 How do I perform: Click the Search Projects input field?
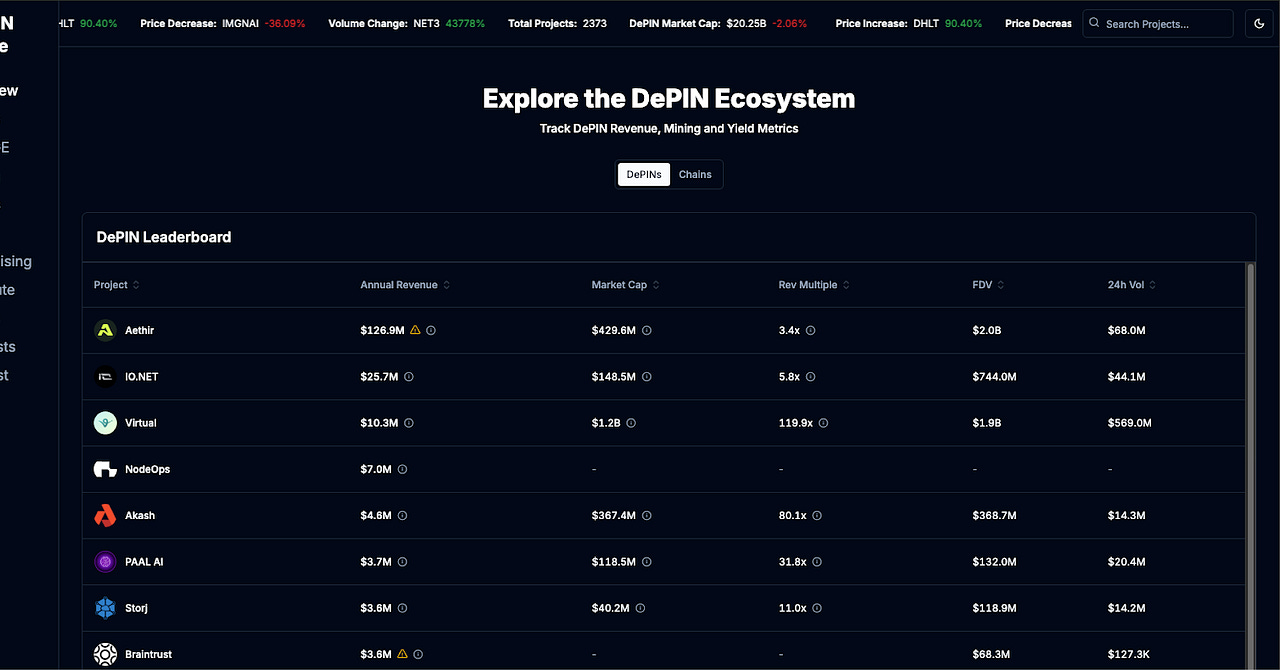(1158, 23)
